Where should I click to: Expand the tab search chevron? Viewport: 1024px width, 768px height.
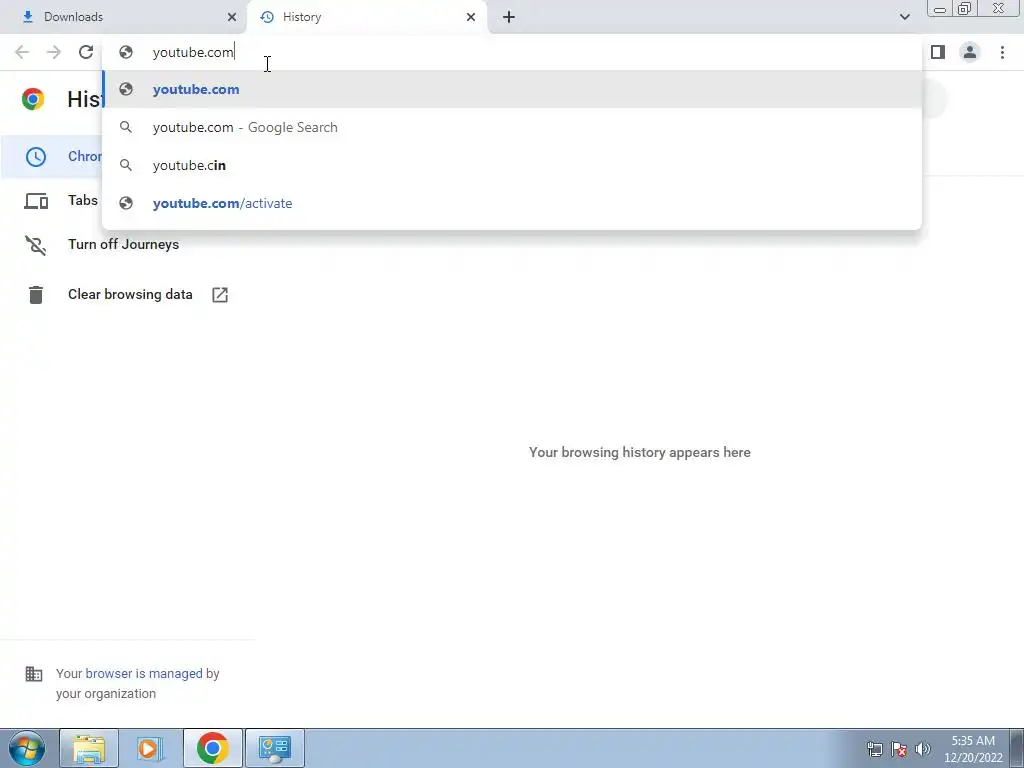[904, 17]
